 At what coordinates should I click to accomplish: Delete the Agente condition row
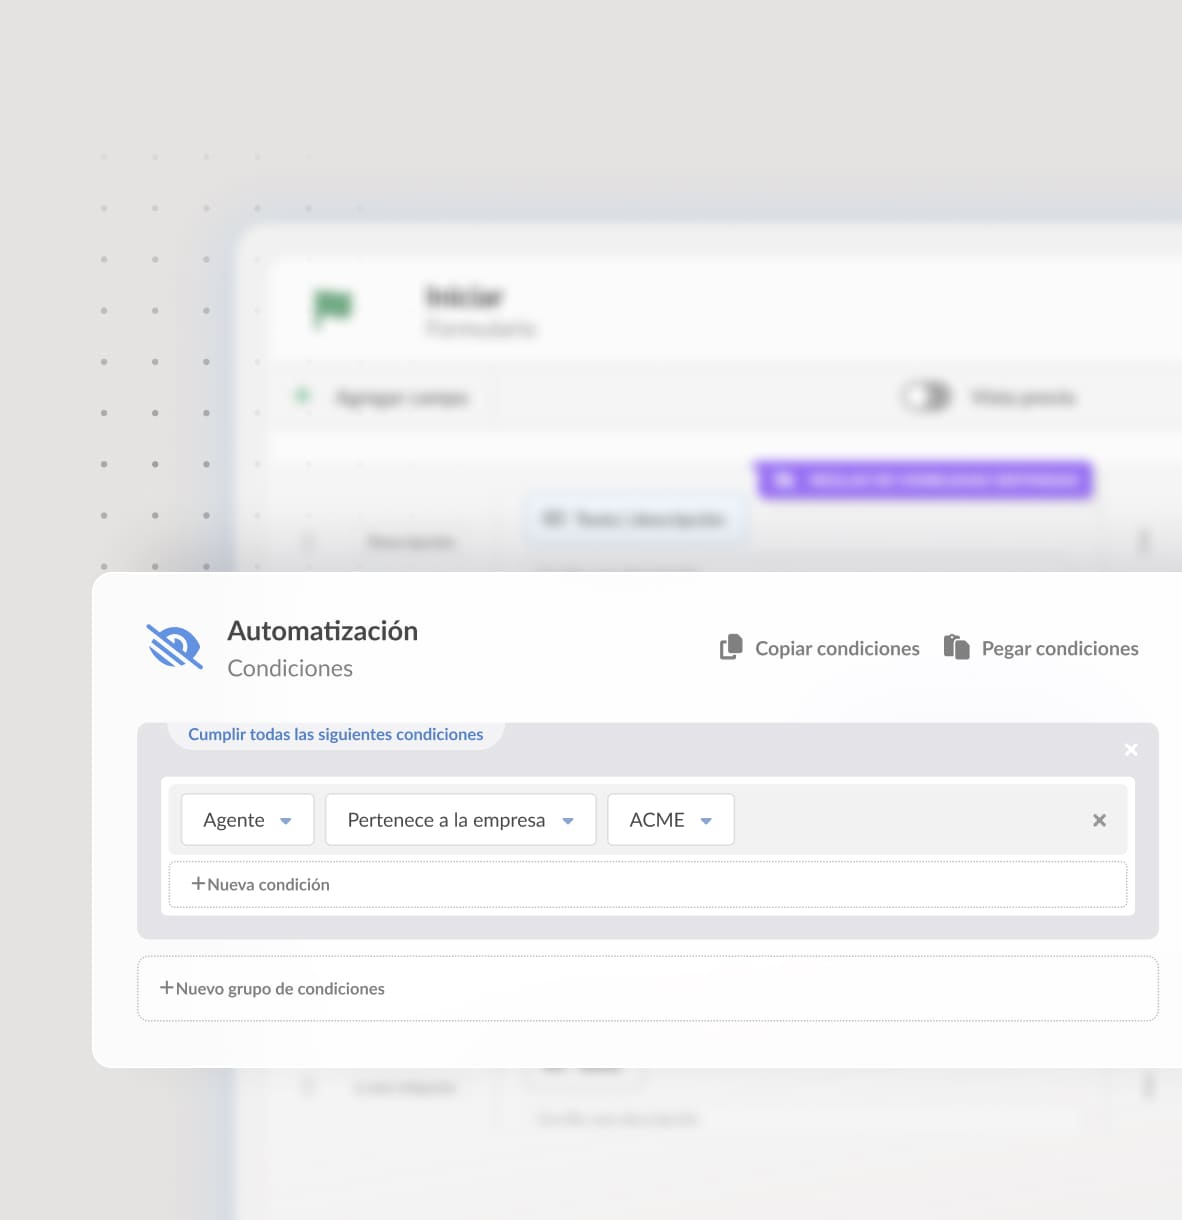click(1099, 820)
